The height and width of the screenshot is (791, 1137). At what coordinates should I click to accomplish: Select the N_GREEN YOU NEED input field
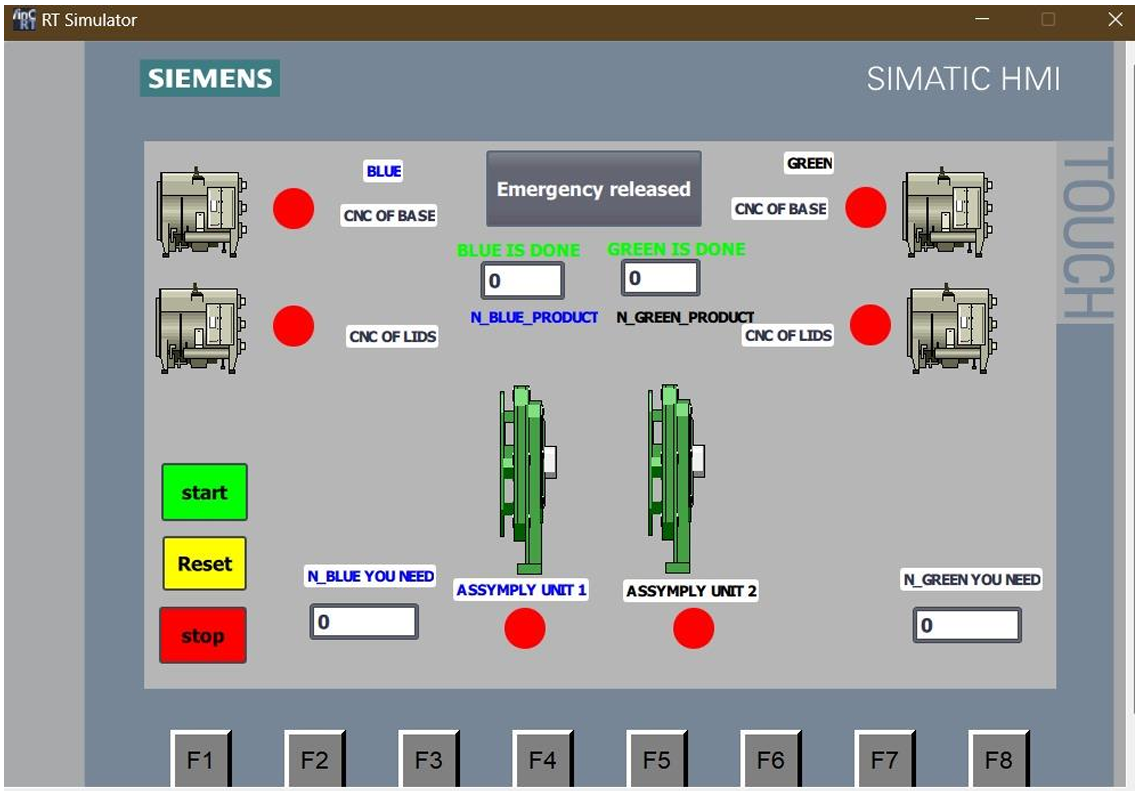pos(967,626)
